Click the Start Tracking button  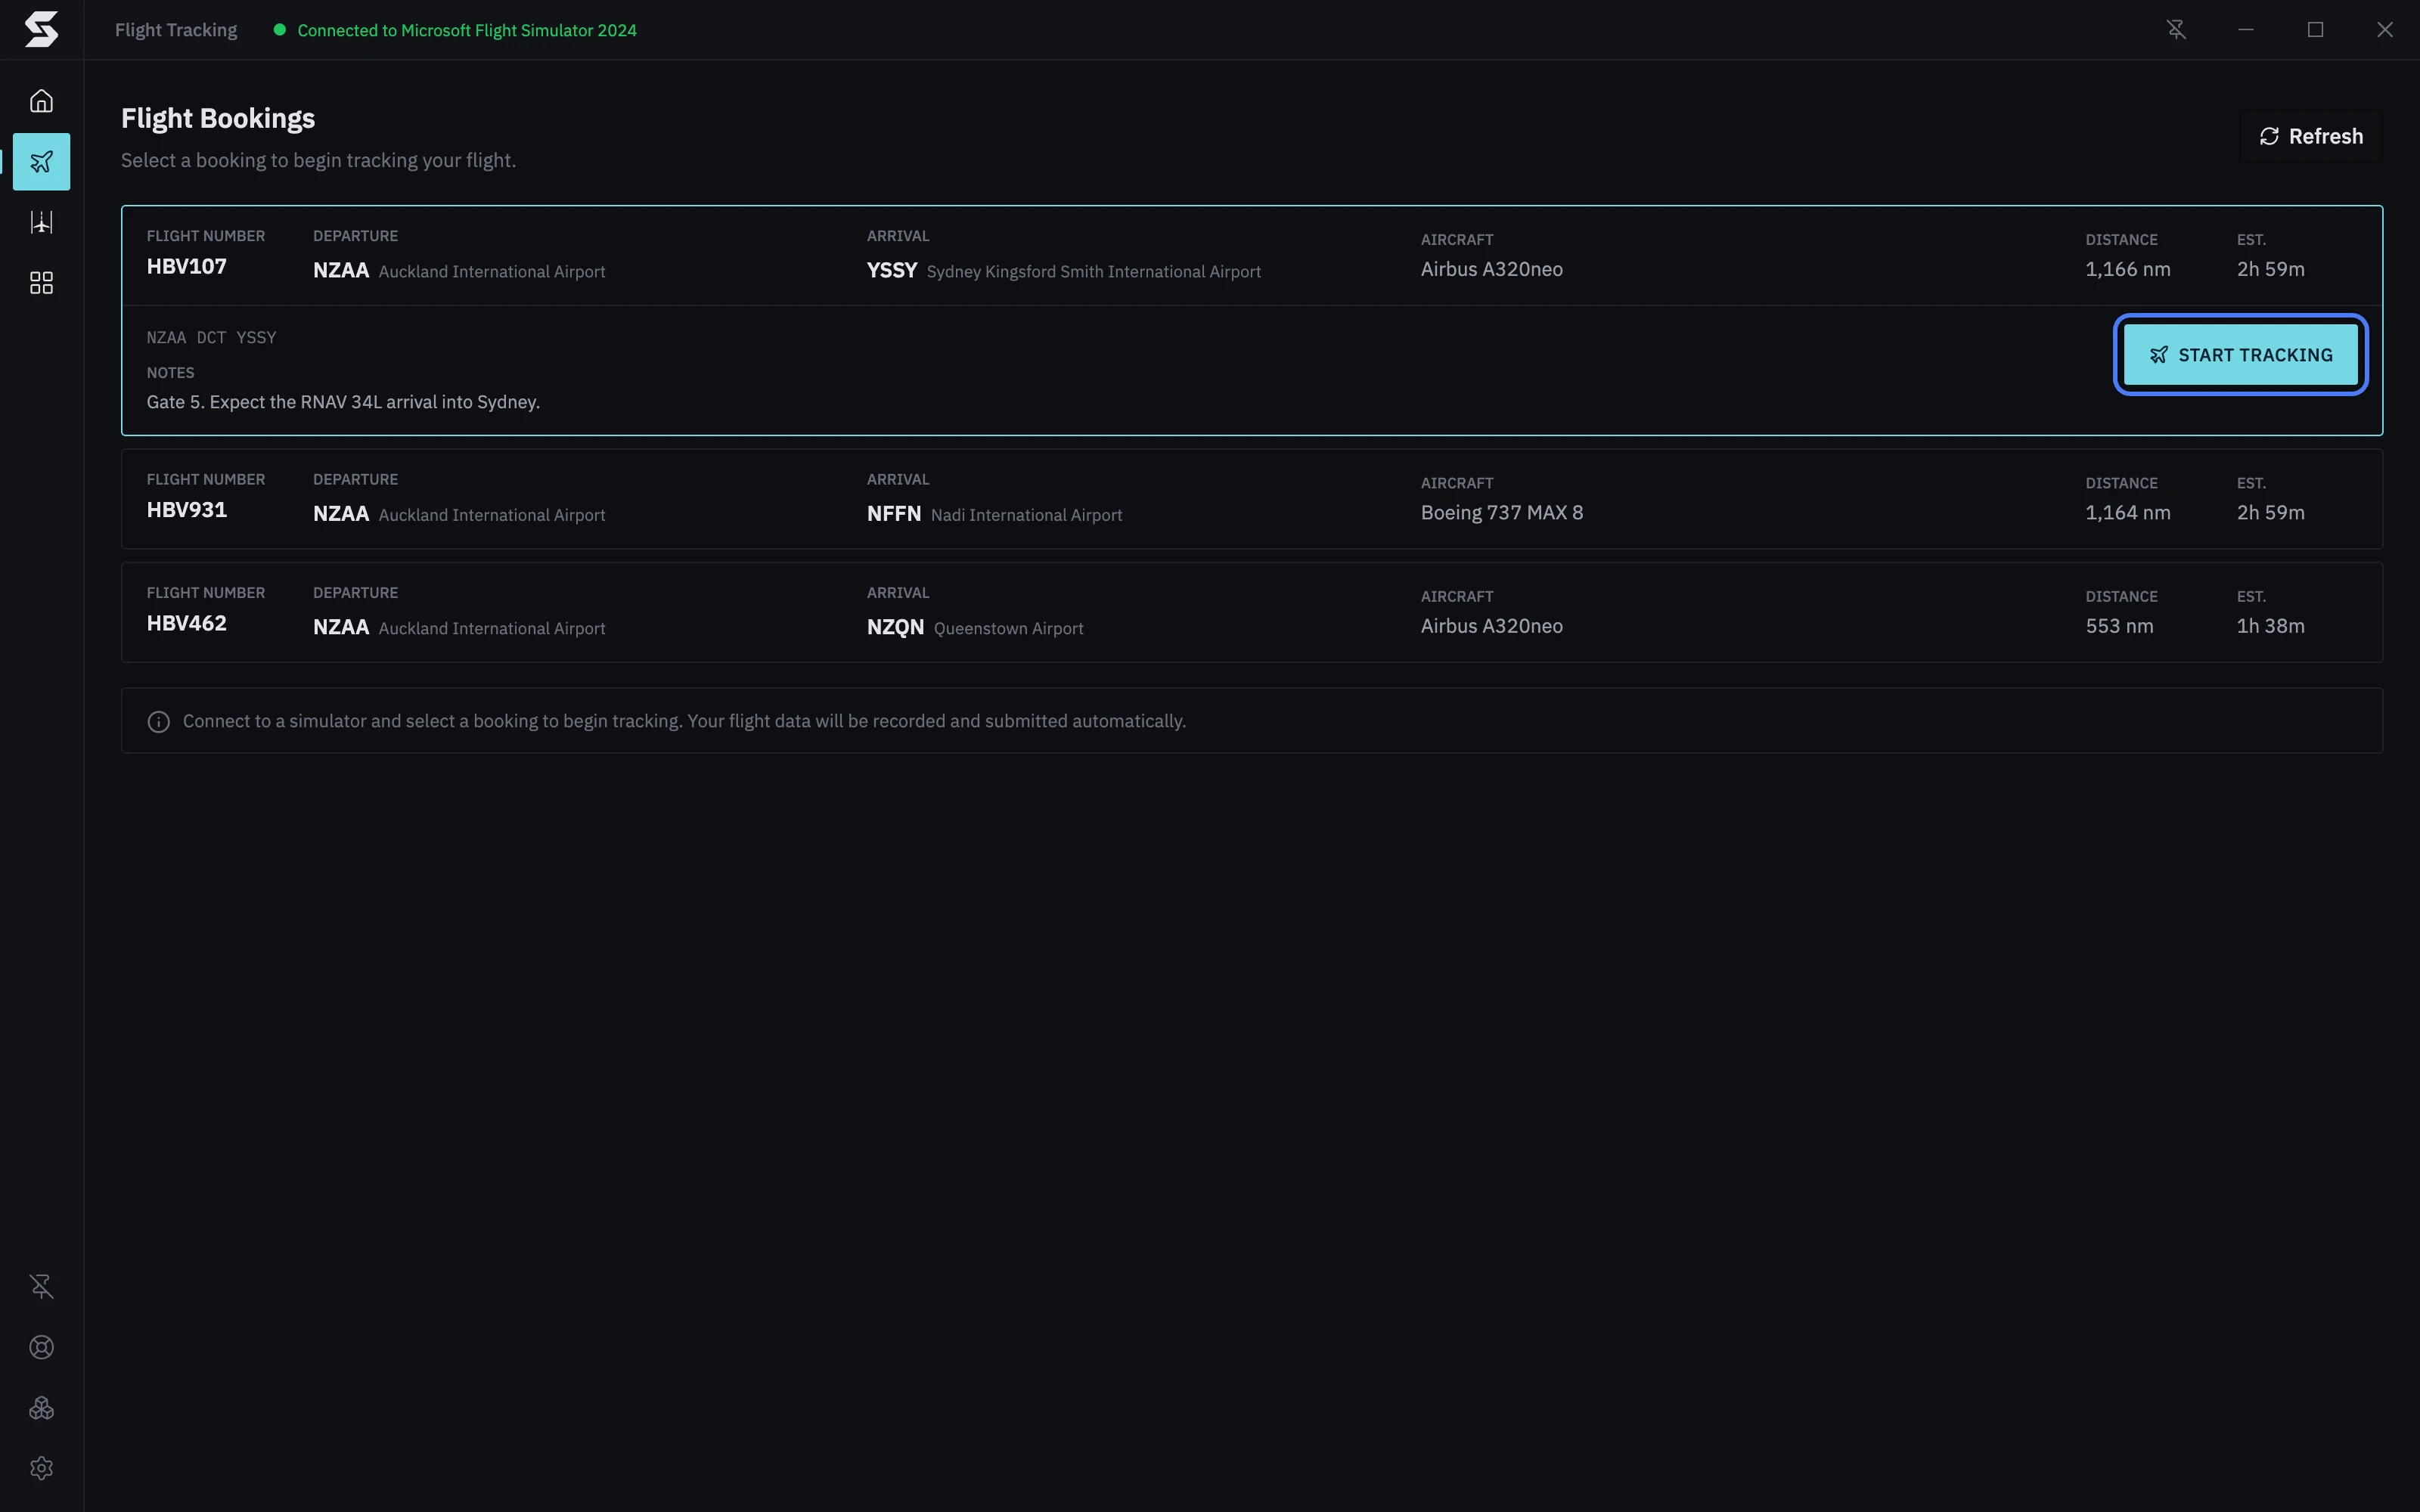[x=2240, y=355]
